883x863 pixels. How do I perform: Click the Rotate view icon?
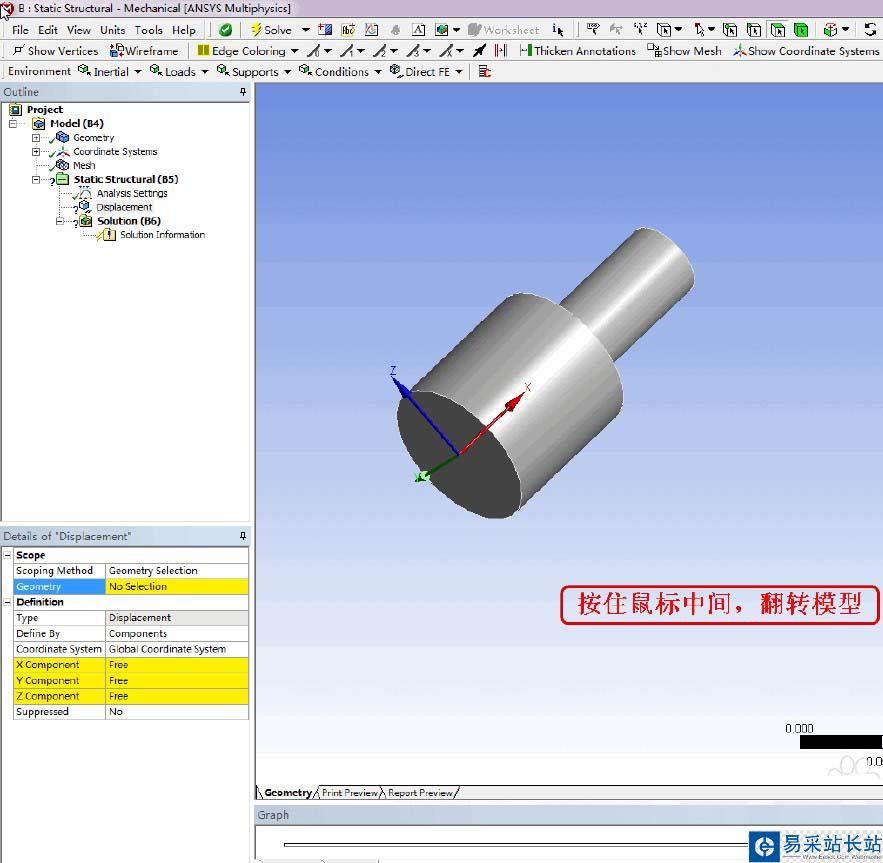point(871,30)
